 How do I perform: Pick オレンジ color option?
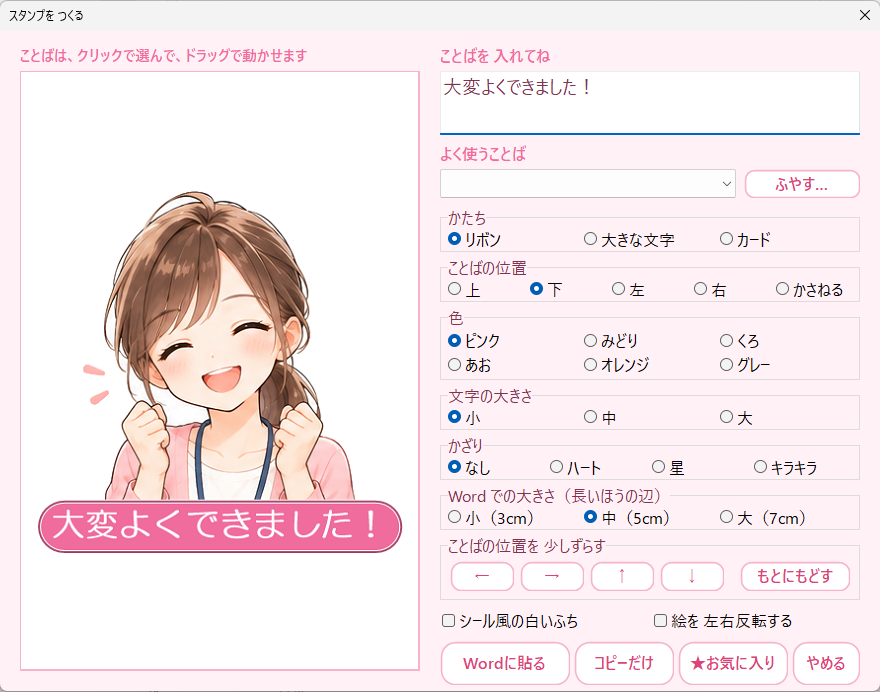tap(616, 365)
